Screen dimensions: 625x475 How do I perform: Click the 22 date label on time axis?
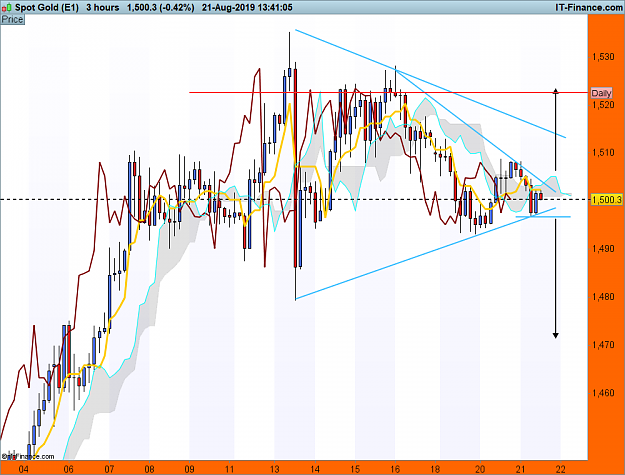pos(561,469)
